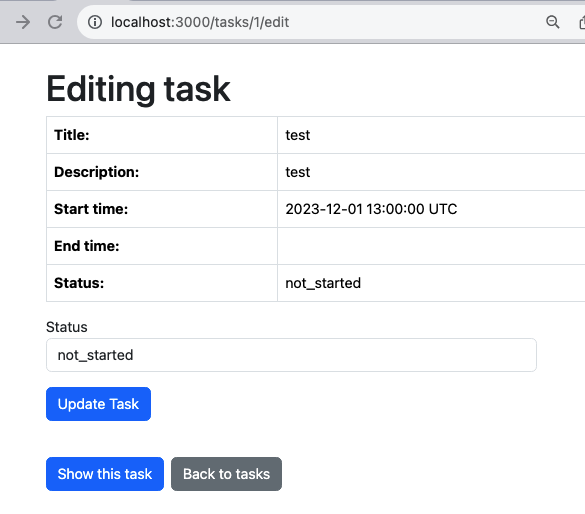Open the Show this task link
Image resolution: width=585 pixels, height=514 pixels.
[x=105, y=474]
